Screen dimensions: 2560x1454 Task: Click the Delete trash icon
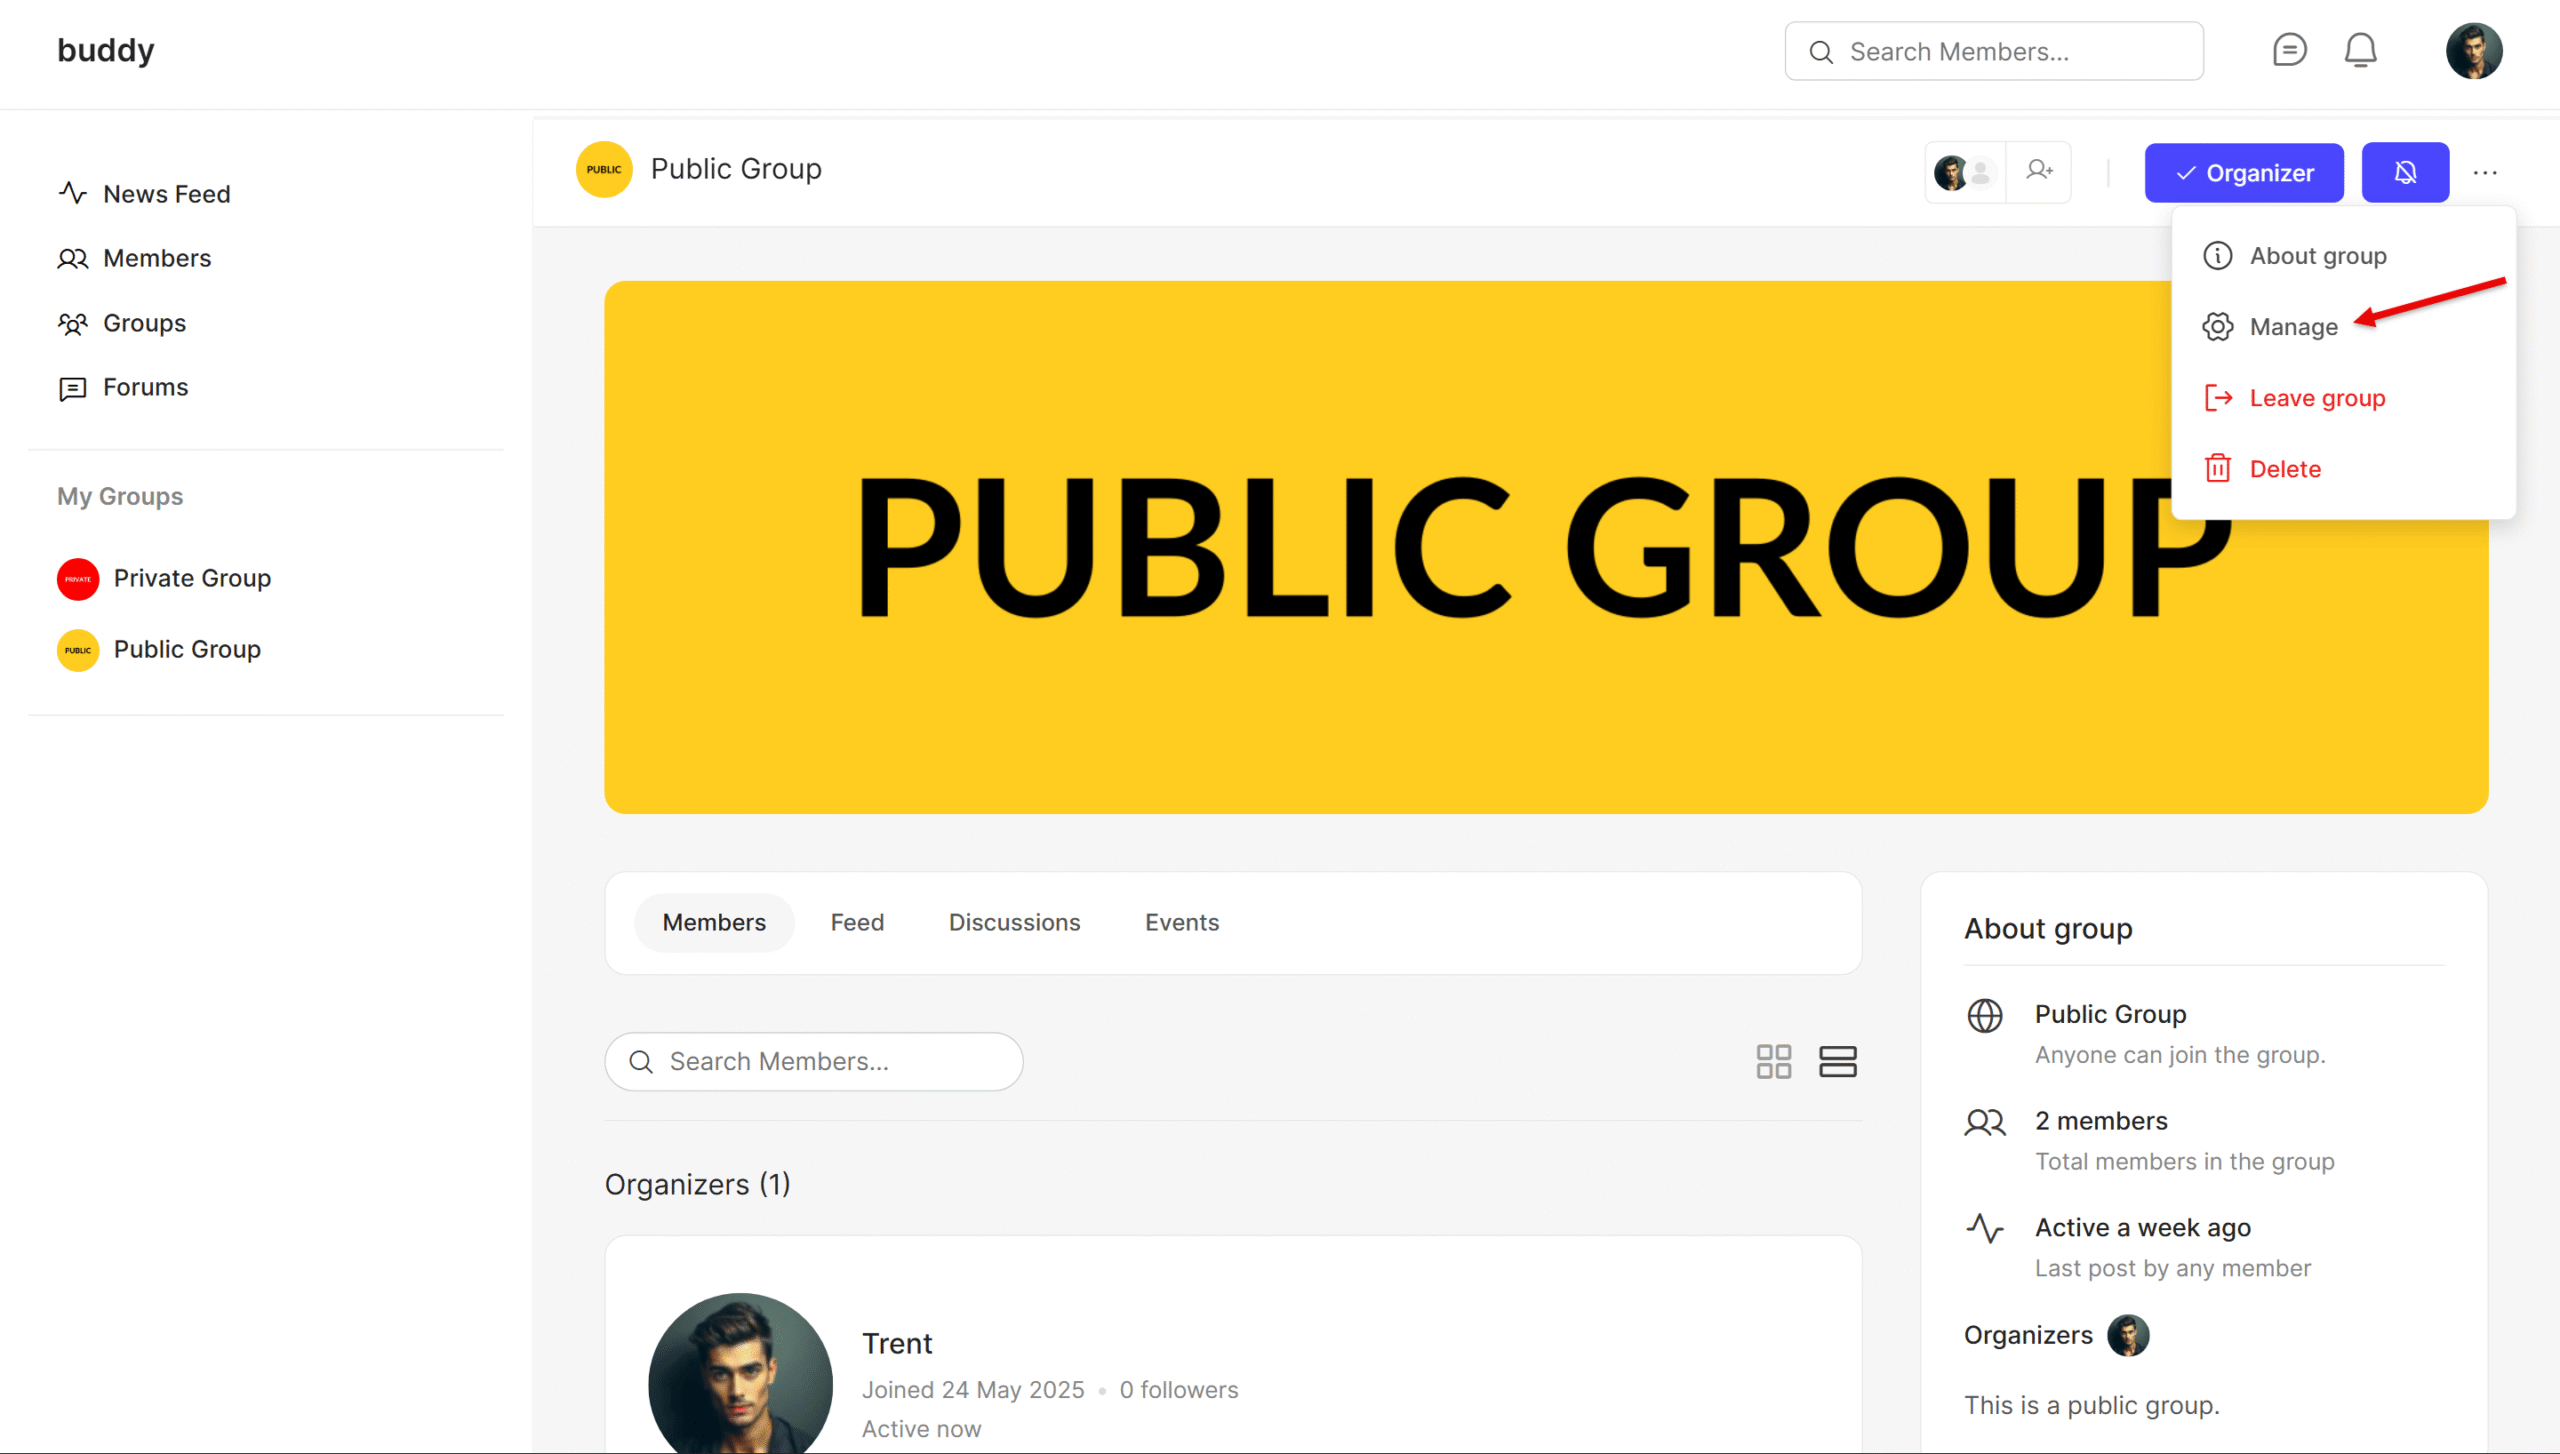coord(2217,469)
